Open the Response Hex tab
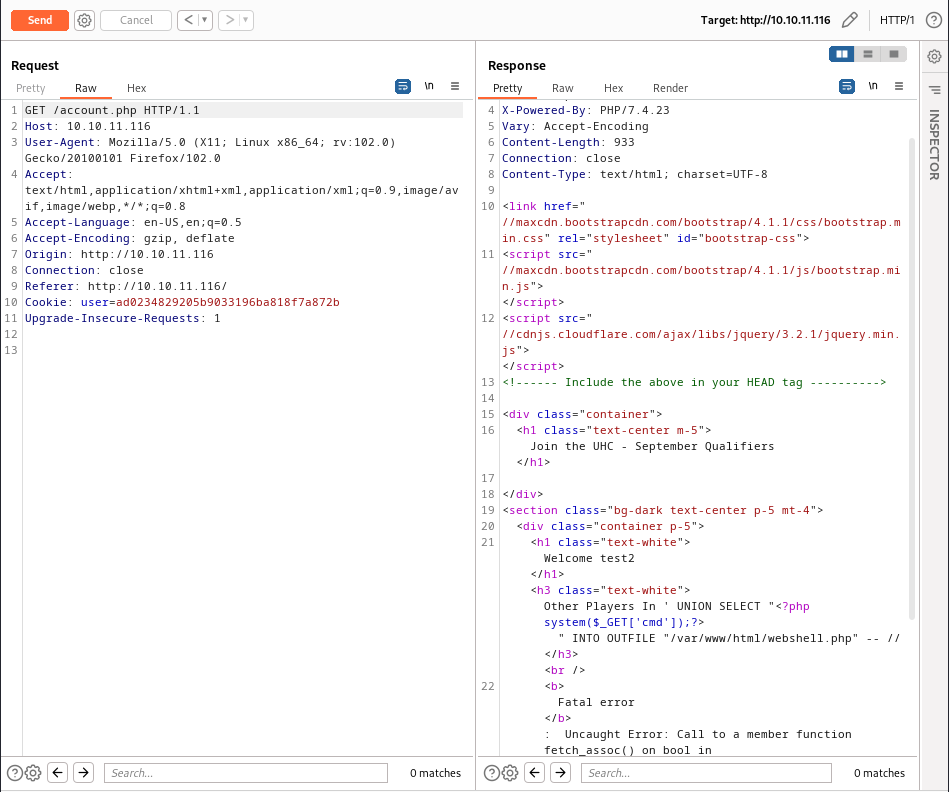 614,88
